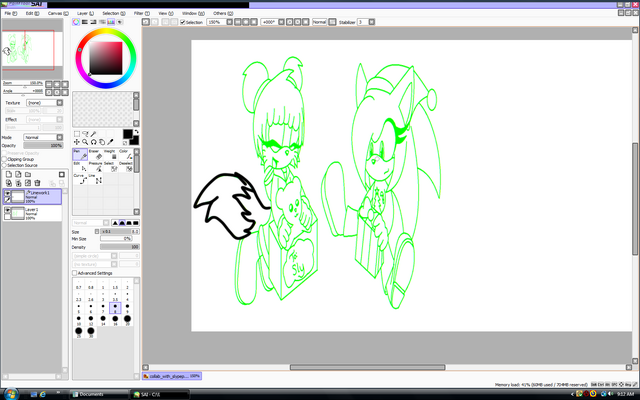Screen dimensions: 640x400
Task: Enable Selection Source option
Action: pos(4,165)
